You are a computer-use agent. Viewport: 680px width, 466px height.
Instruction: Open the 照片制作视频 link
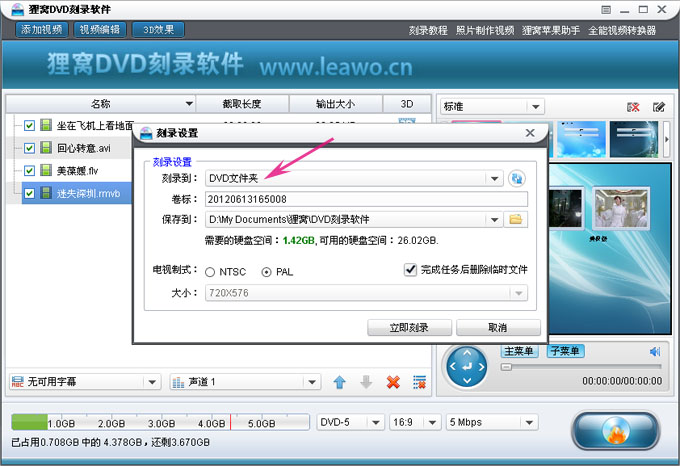pos(485,30)
